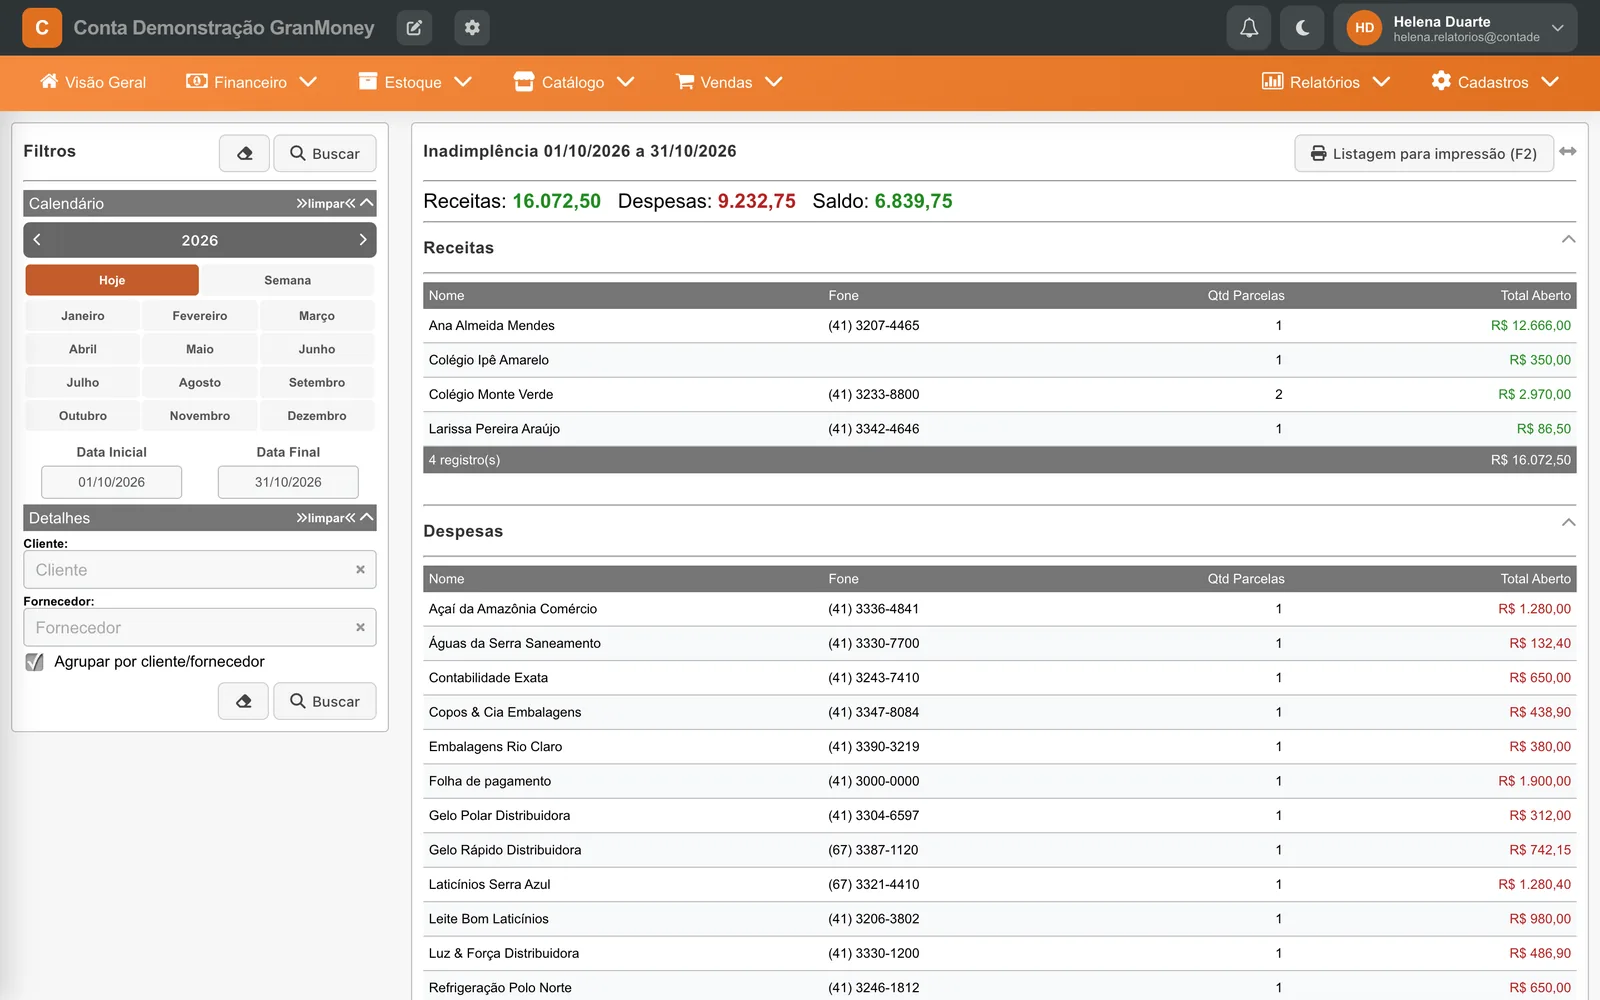Viewport: 1600px width, 1000px height.
Task: Clear the Fornecedor field with x
Action: (x=360, y=627)
